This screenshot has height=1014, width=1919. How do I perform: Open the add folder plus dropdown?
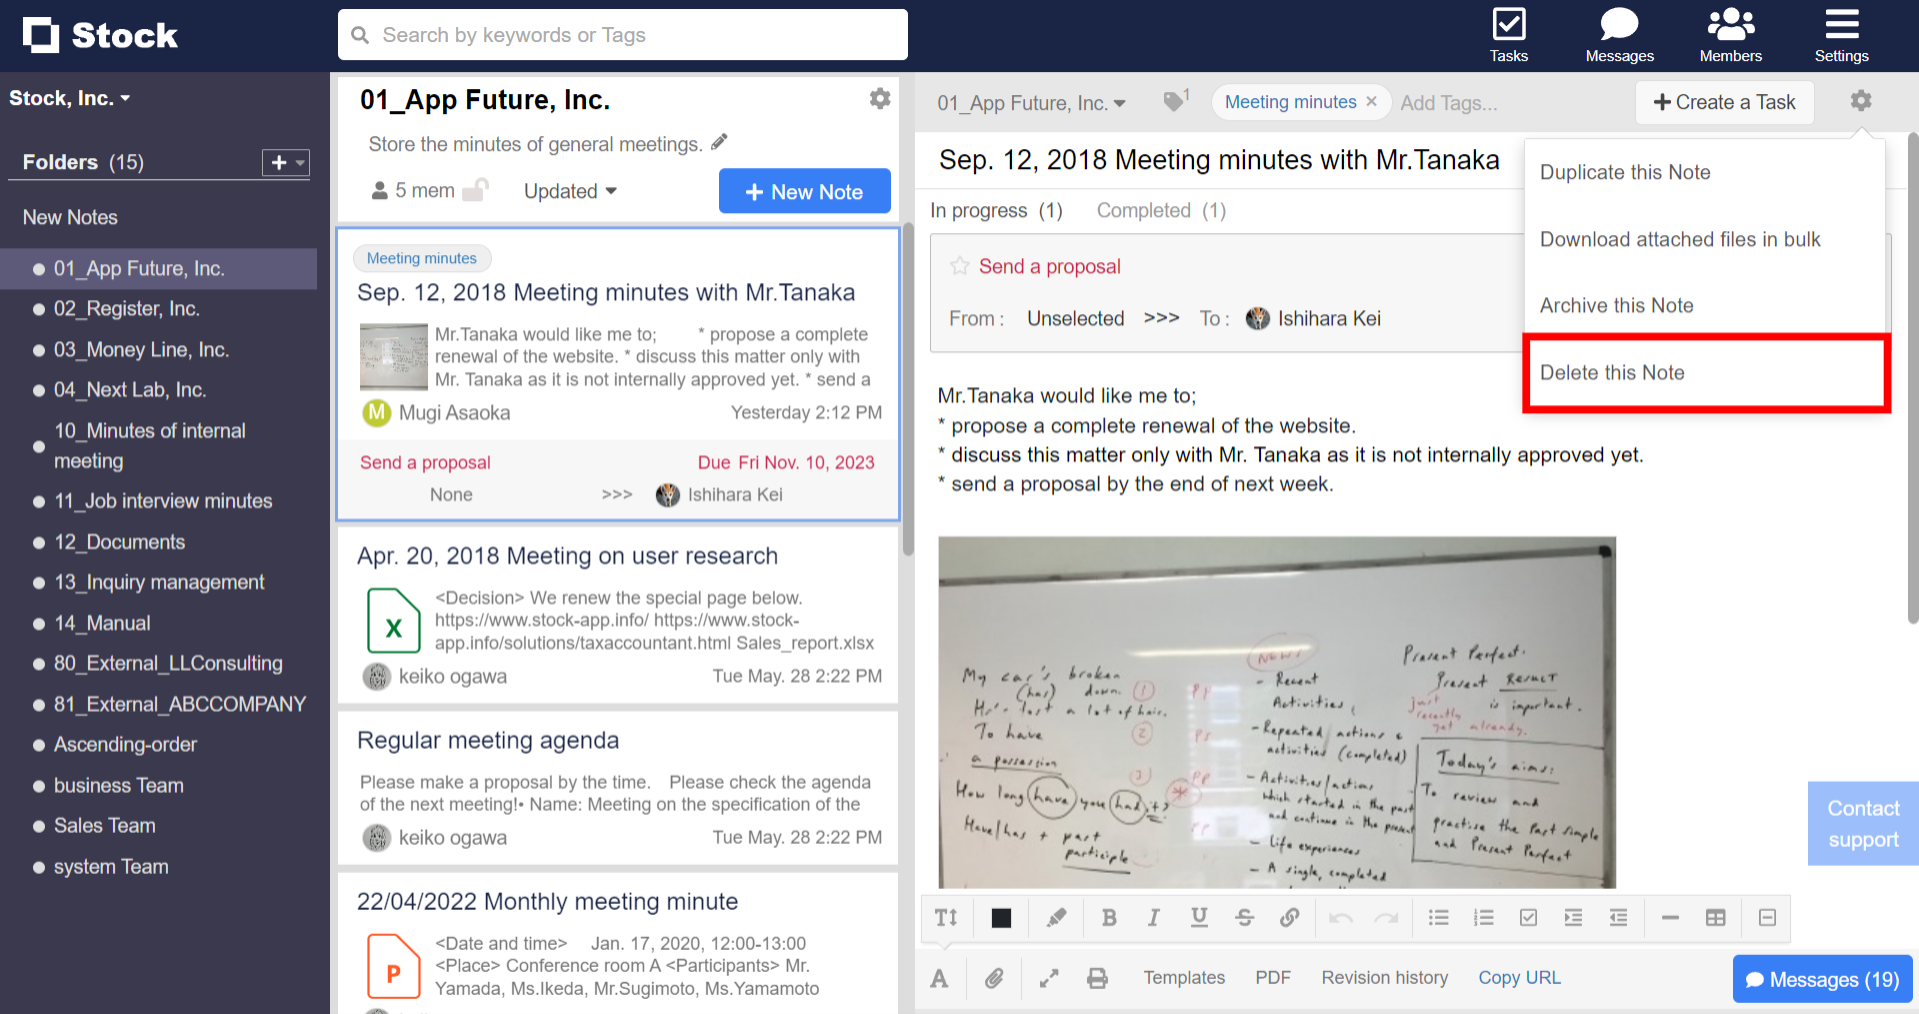pyautogui.click(x=285, y=162)
